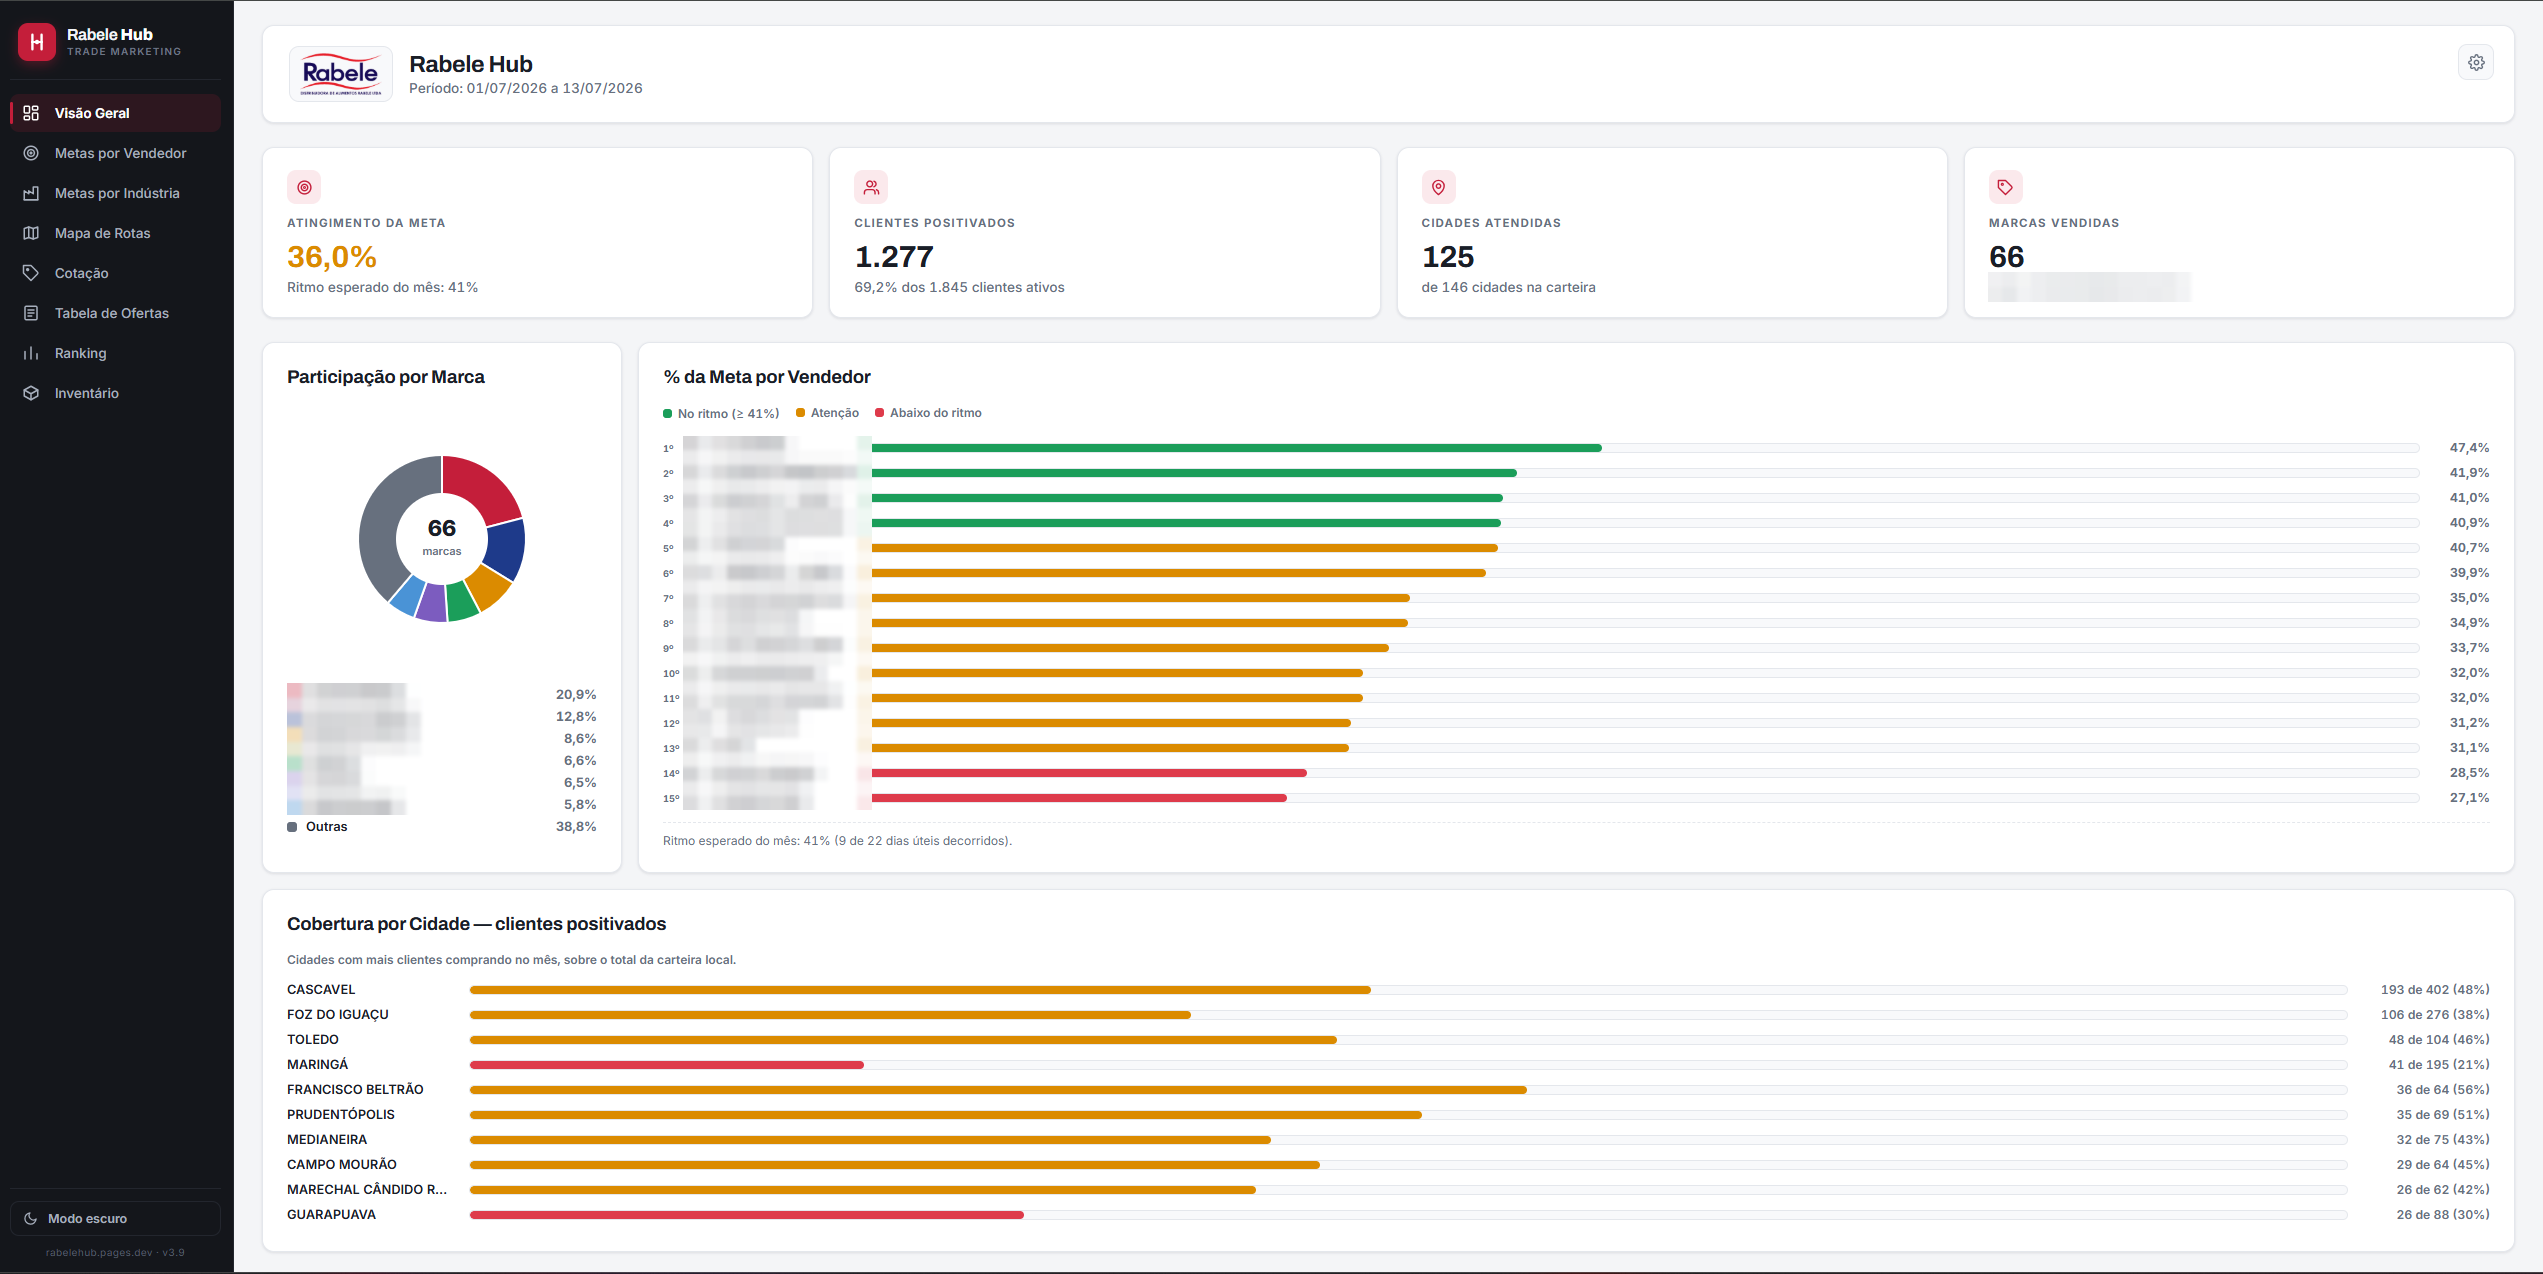Click the Metas por Indústria factory icon

coord(31,193)
